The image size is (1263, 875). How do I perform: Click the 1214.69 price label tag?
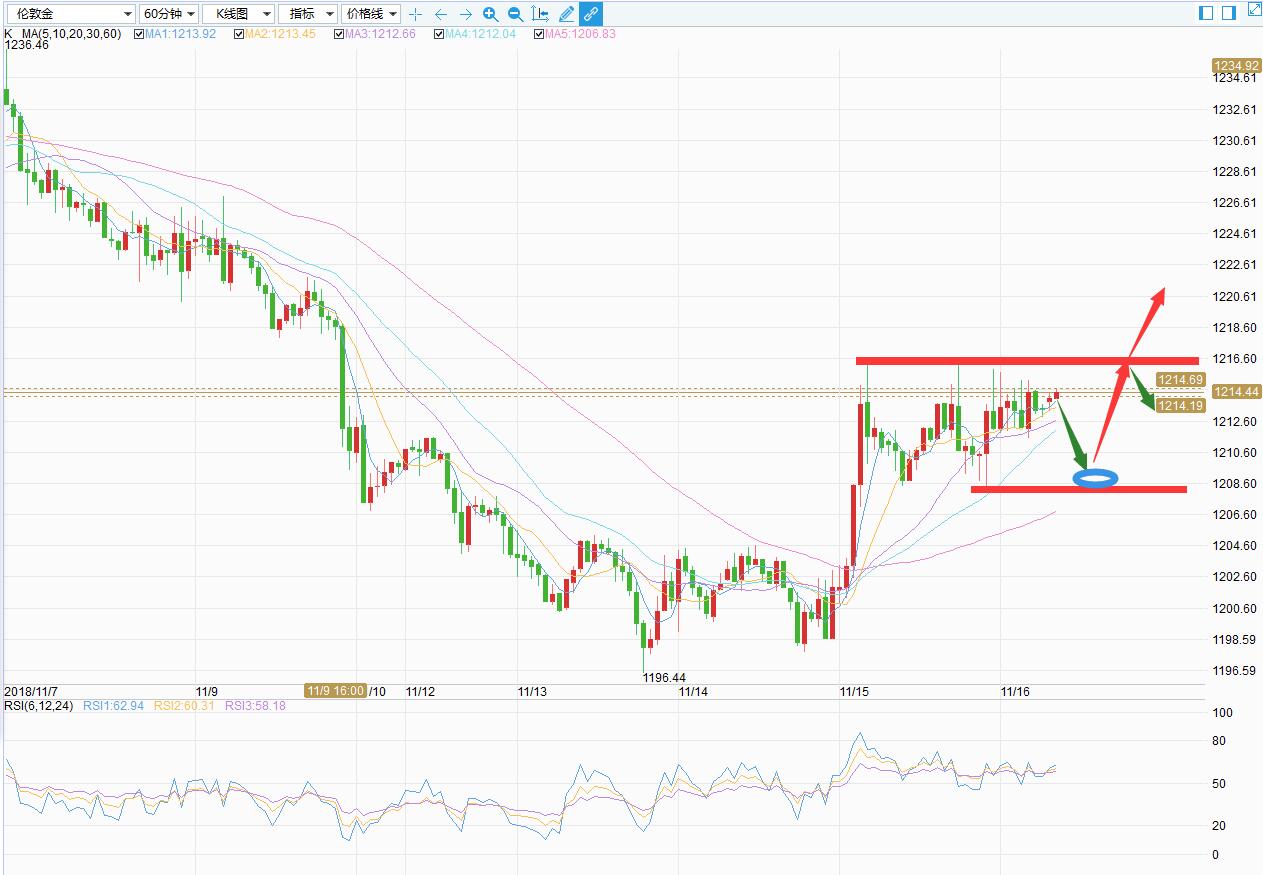(1180, 380)
